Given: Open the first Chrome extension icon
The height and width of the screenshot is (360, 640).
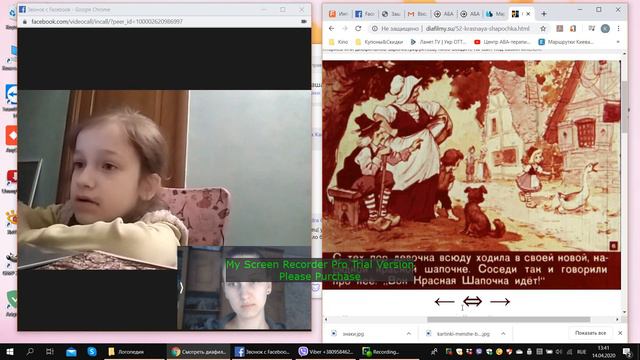Looking at the screenshot, I should (560, 28).
